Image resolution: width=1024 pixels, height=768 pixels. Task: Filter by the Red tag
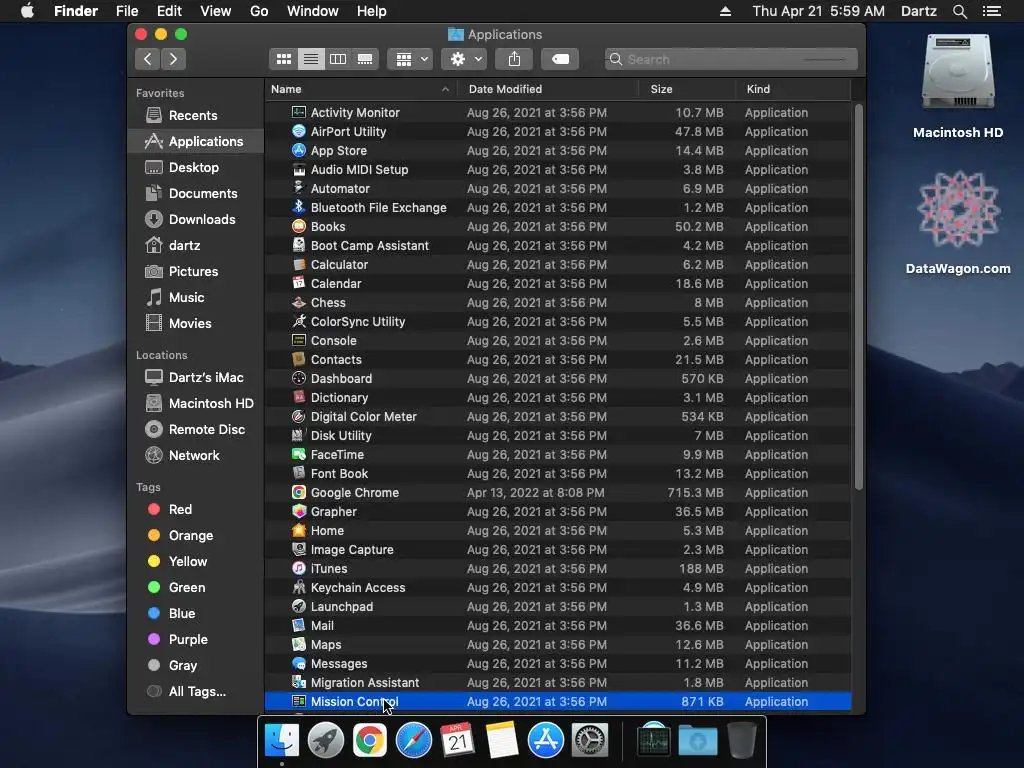click(196, 509)
